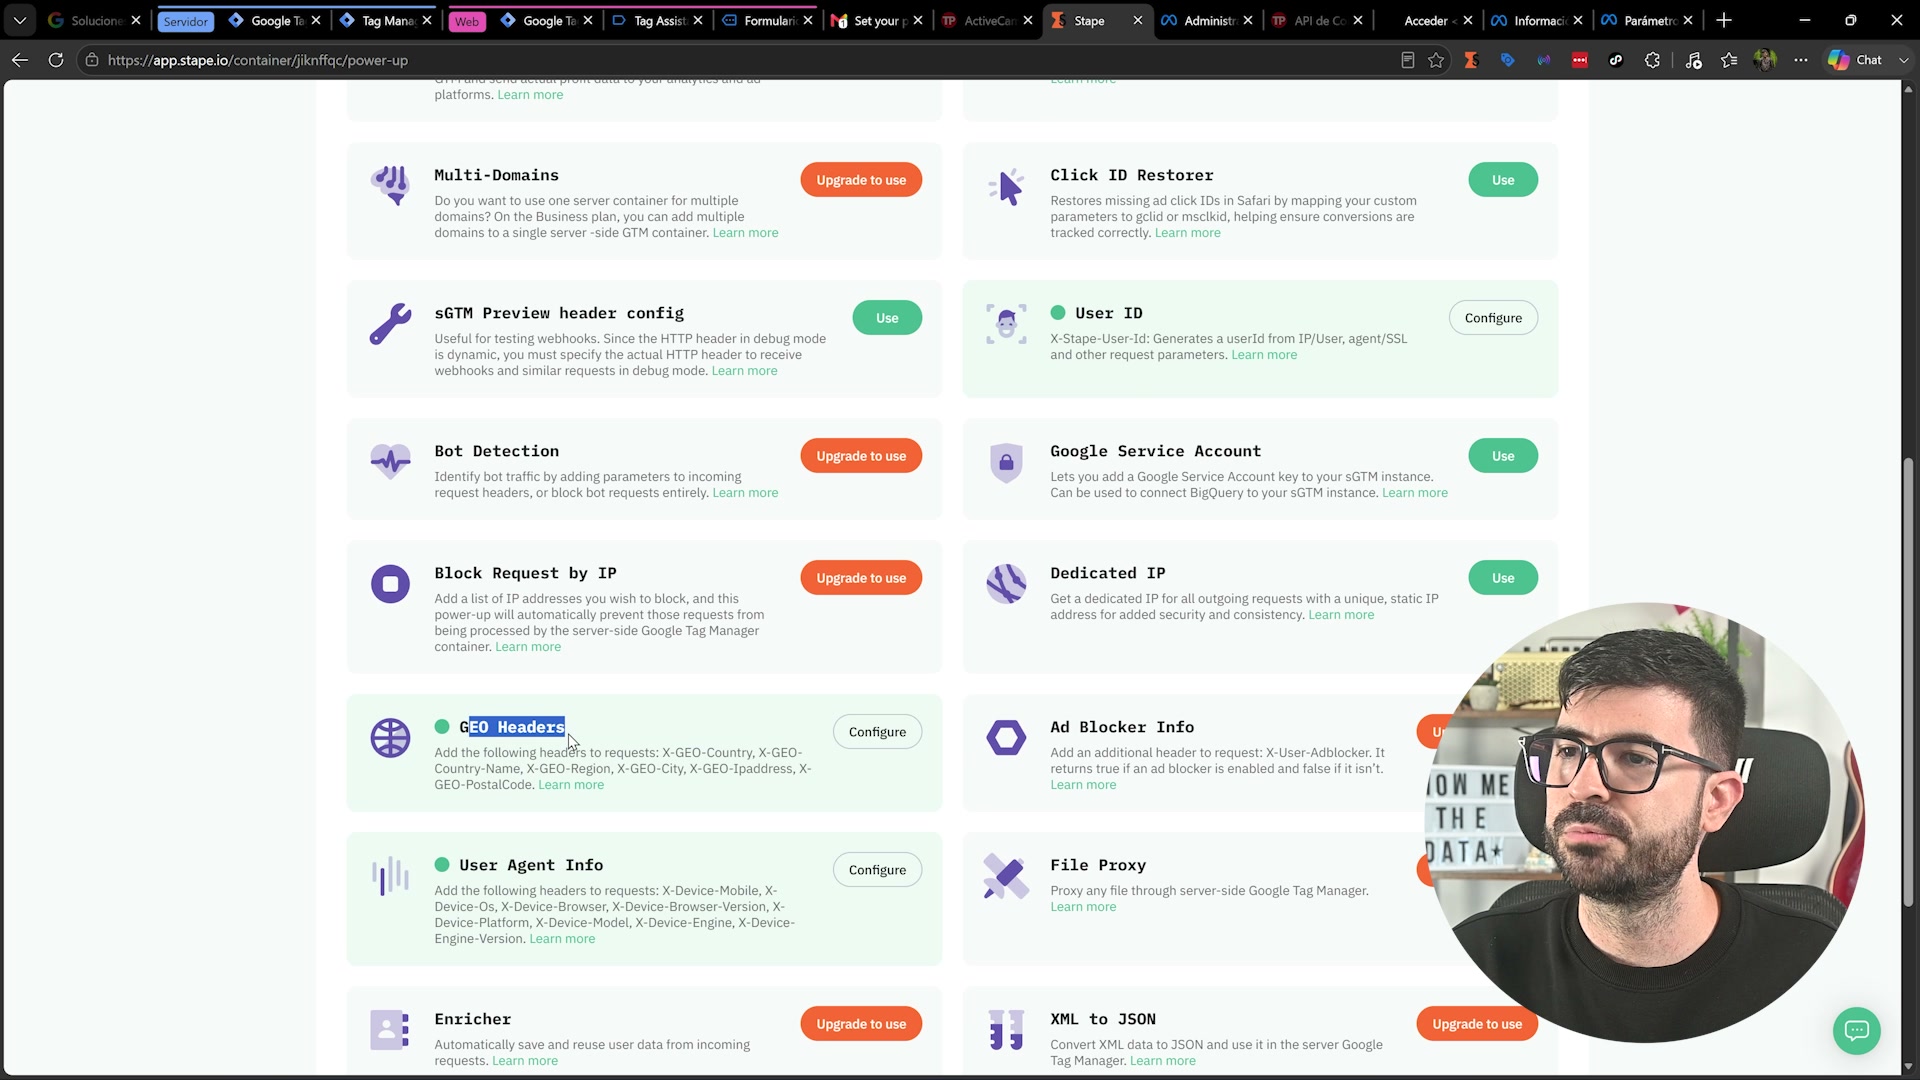Viewport: 1920px width, 1080px height.
Task: Configure the GEO Headers power-up
Action: tap(877, 732)
